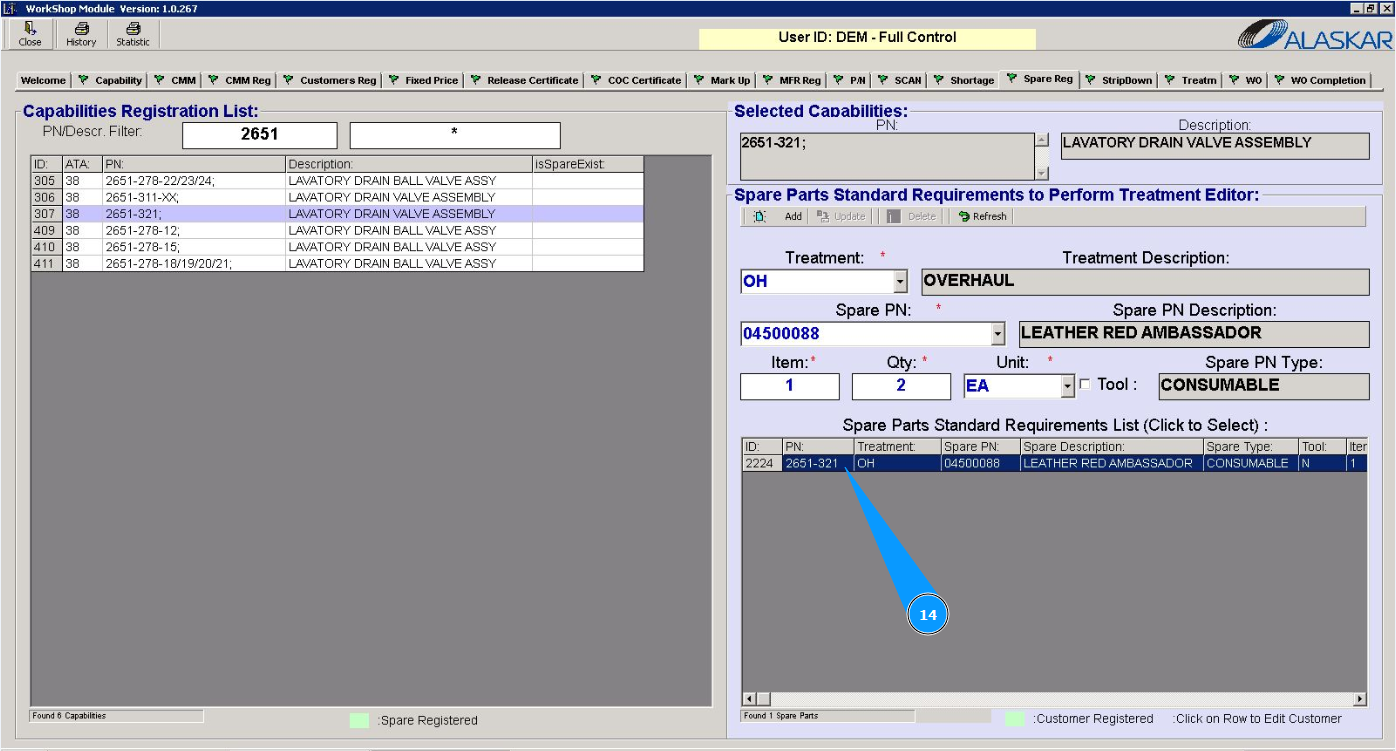This screenshot has height=751, width=1396.
Task: Click the ALASKAR logo
Action: point(1315,37)
